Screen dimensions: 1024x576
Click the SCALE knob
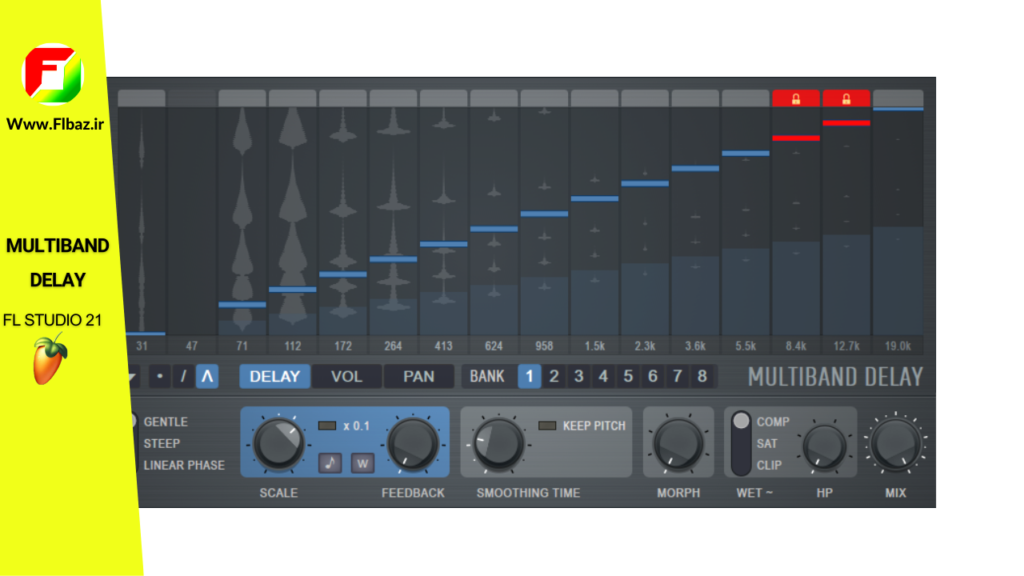pos(278,444)
